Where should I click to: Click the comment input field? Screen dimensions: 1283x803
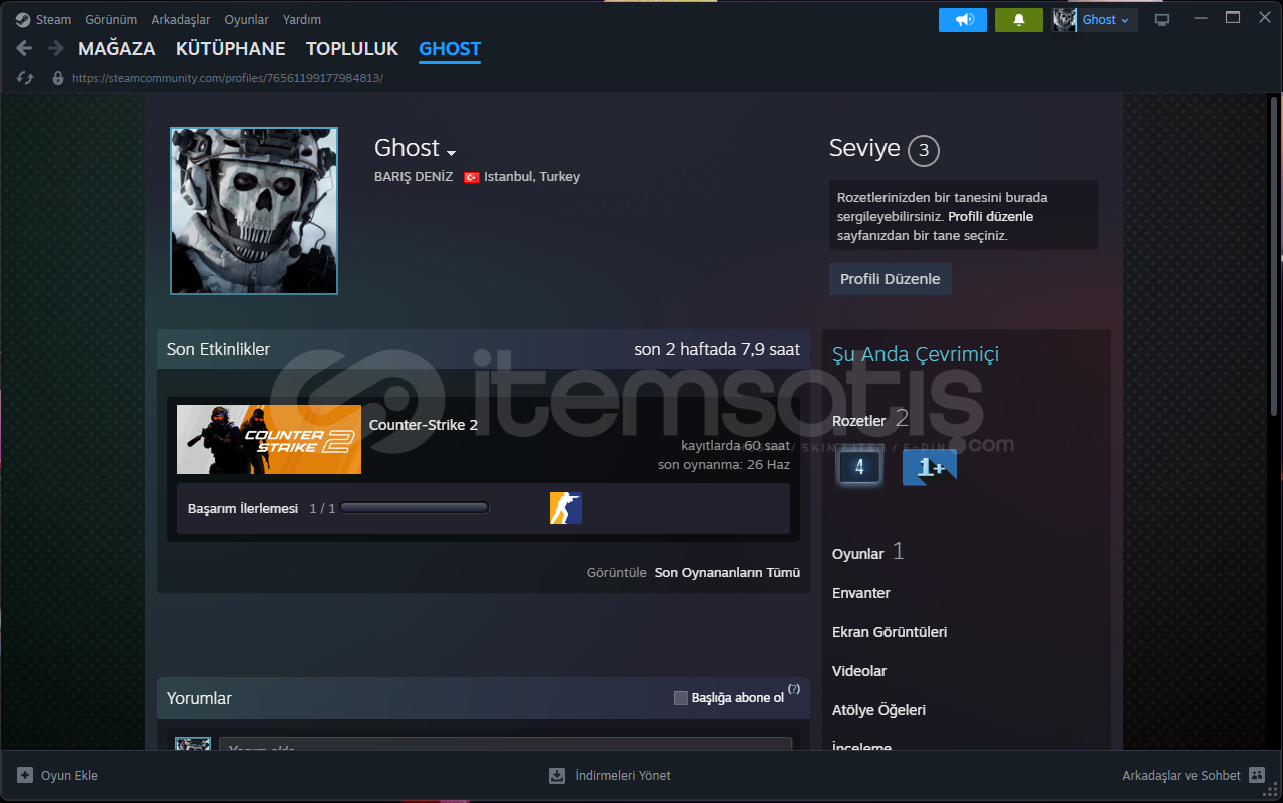click(x=506, y=745)
